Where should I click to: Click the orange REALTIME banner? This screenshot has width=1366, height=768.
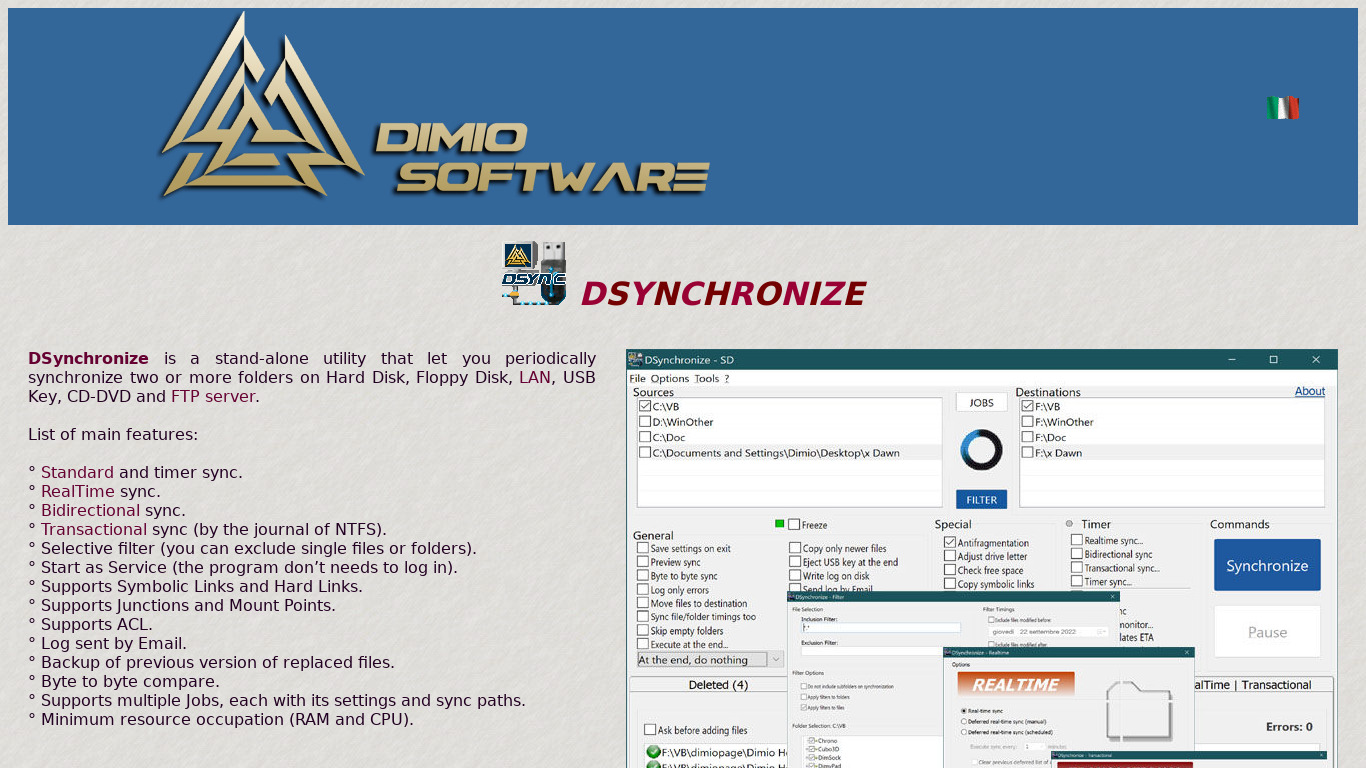1016,684
